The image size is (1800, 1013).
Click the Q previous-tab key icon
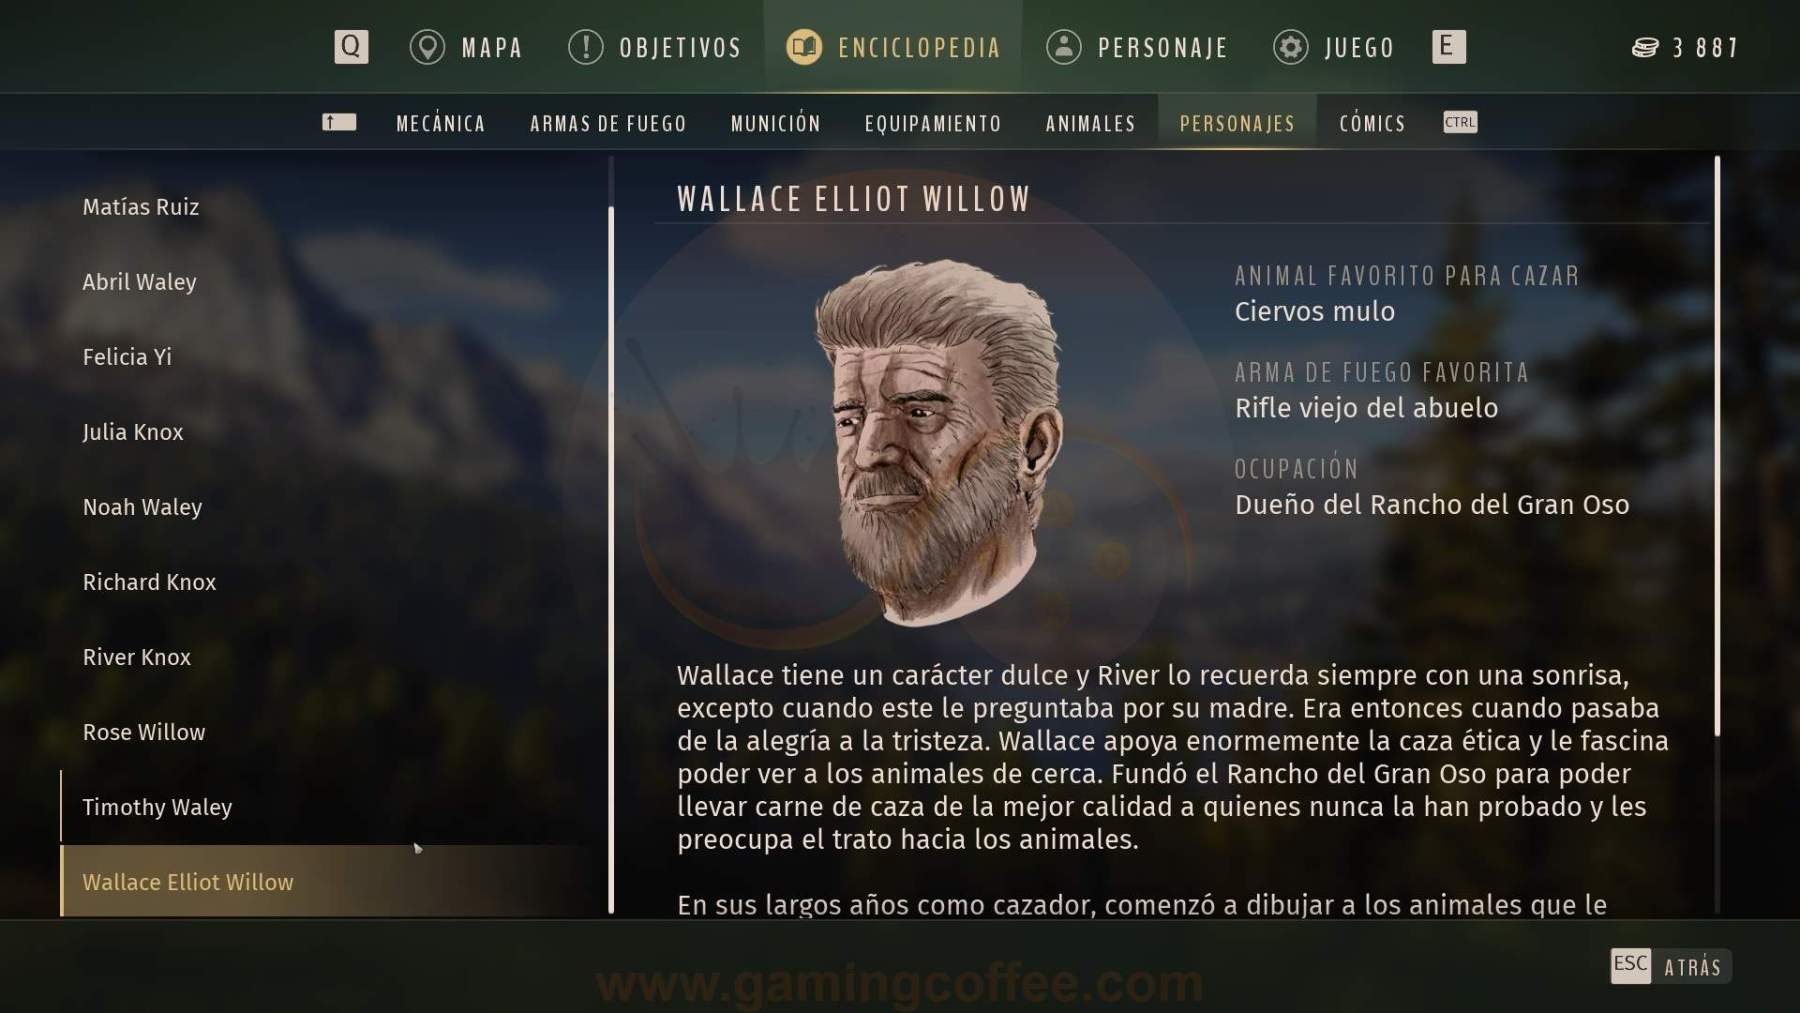(351, 47)
